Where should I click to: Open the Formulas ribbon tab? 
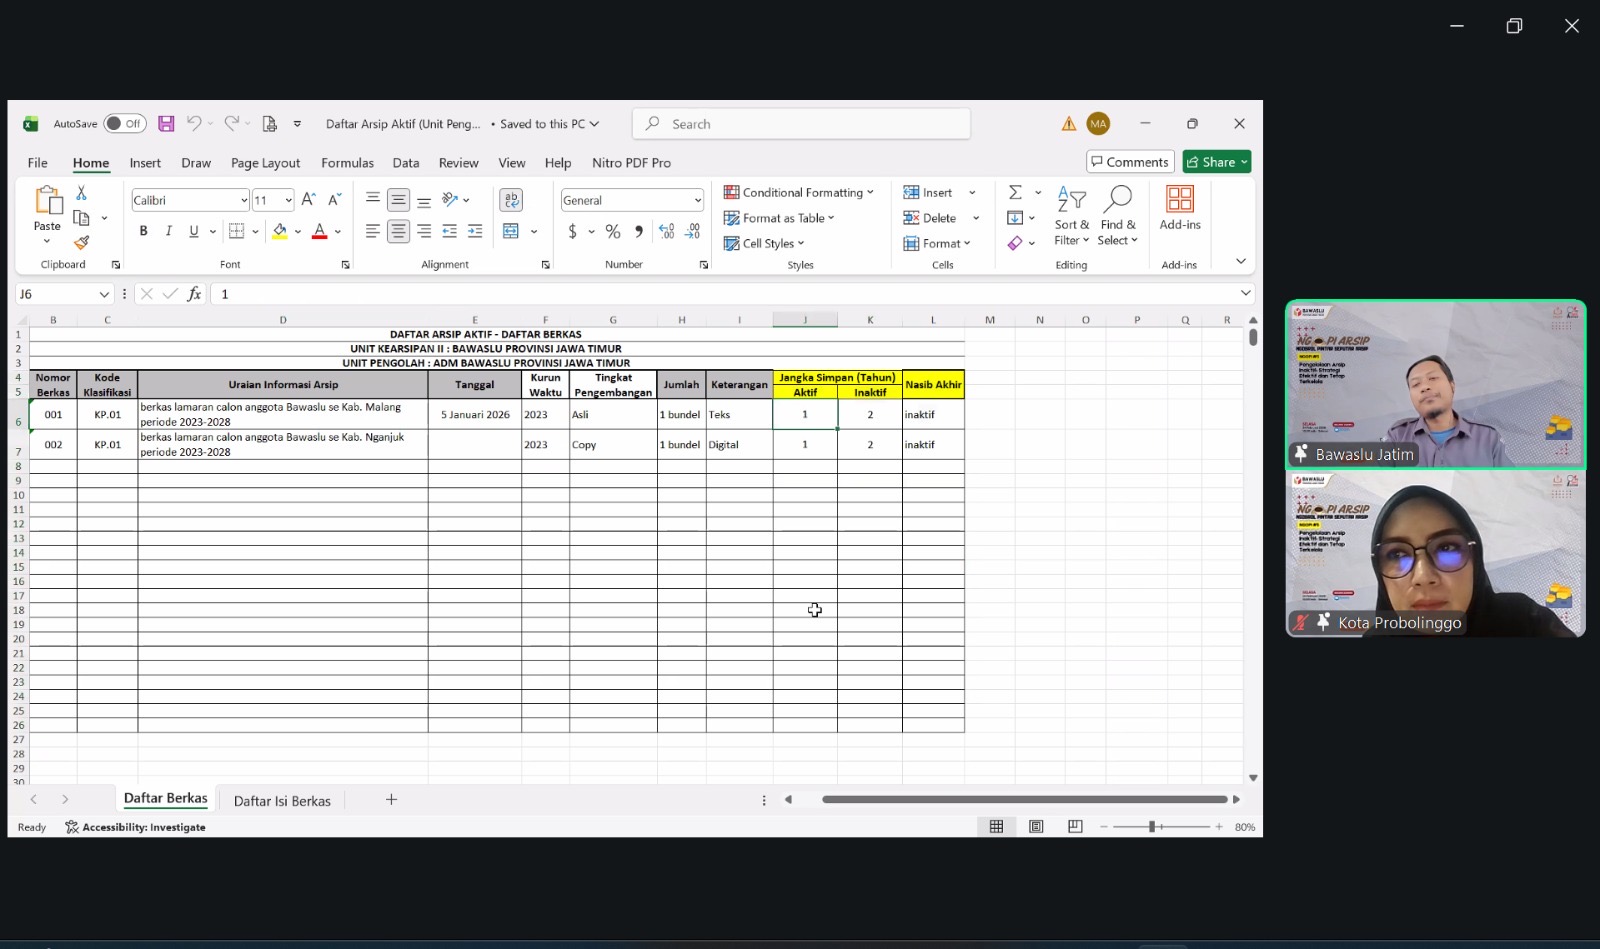pos(347,163)
